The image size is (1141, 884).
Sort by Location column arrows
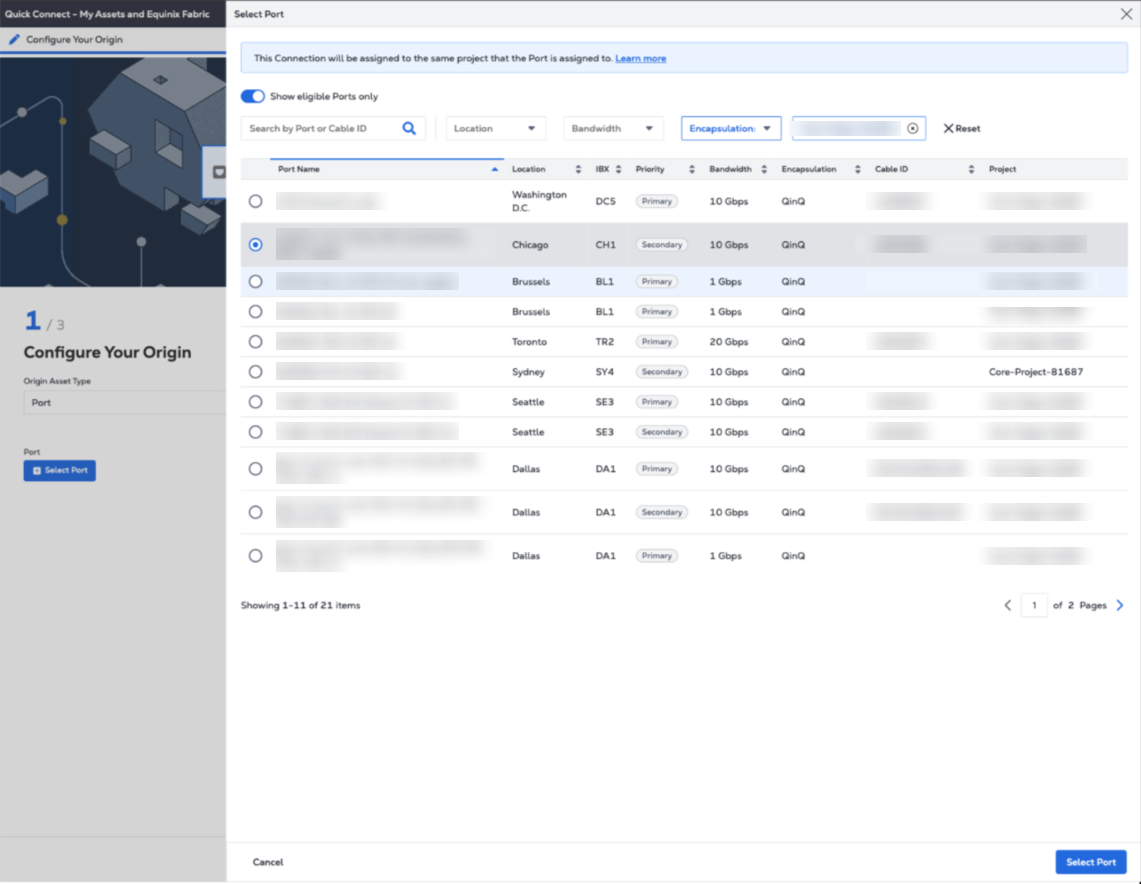[x=578, y=170]
